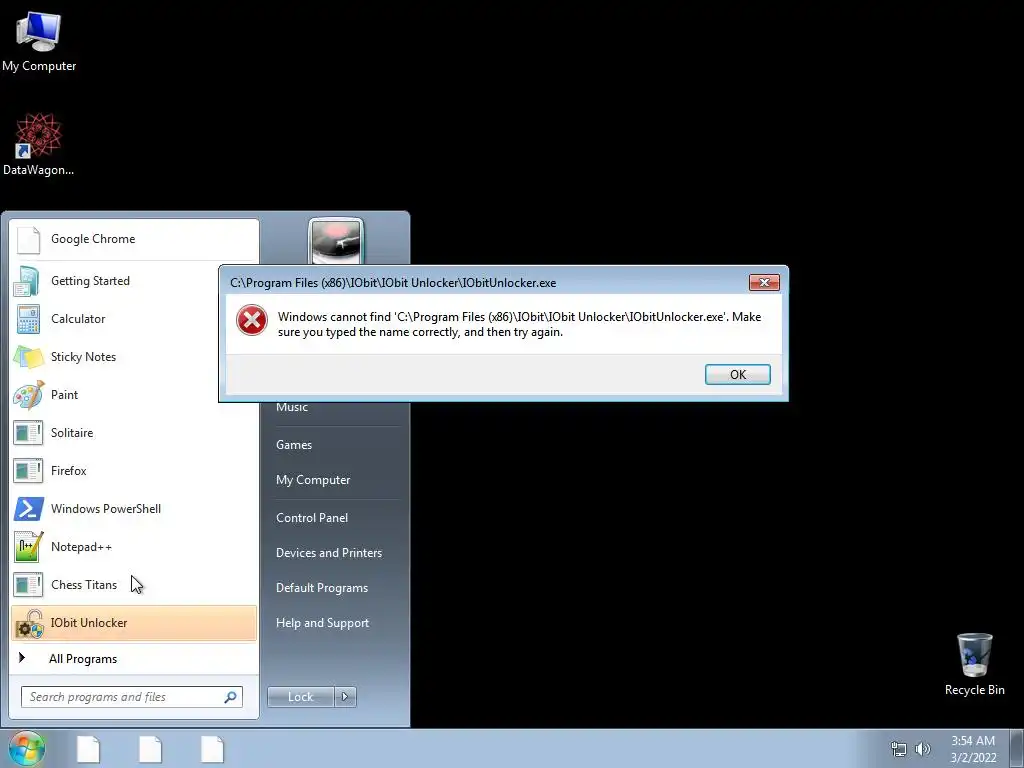The width and height of the screenshot is (1024, 768).
Task: Click the Paint palette icon
Action: pyautogui.click(x=28, y=394)
